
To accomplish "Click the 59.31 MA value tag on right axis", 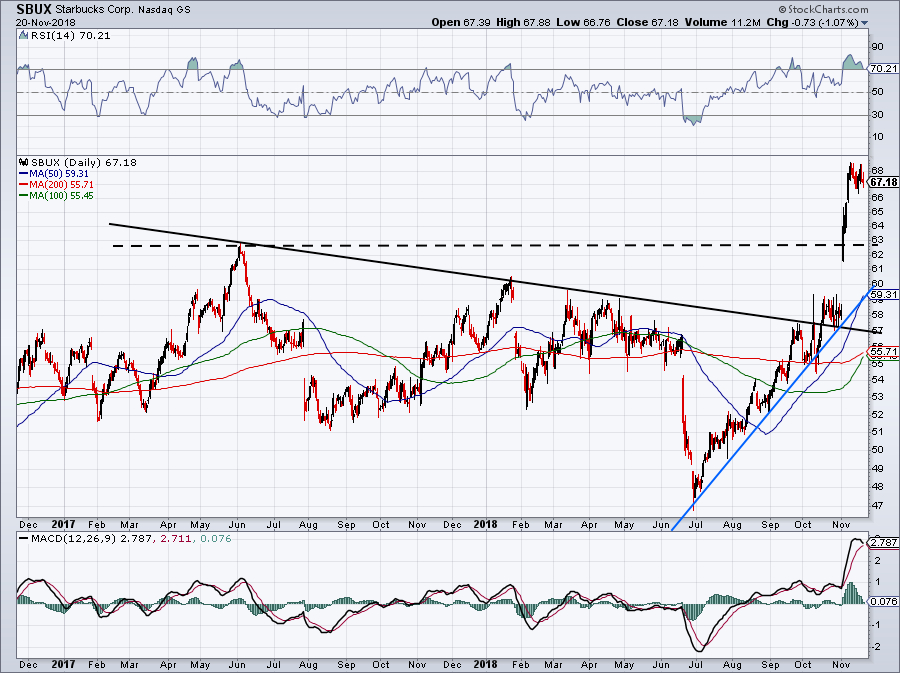I will (x=883, y=295).
